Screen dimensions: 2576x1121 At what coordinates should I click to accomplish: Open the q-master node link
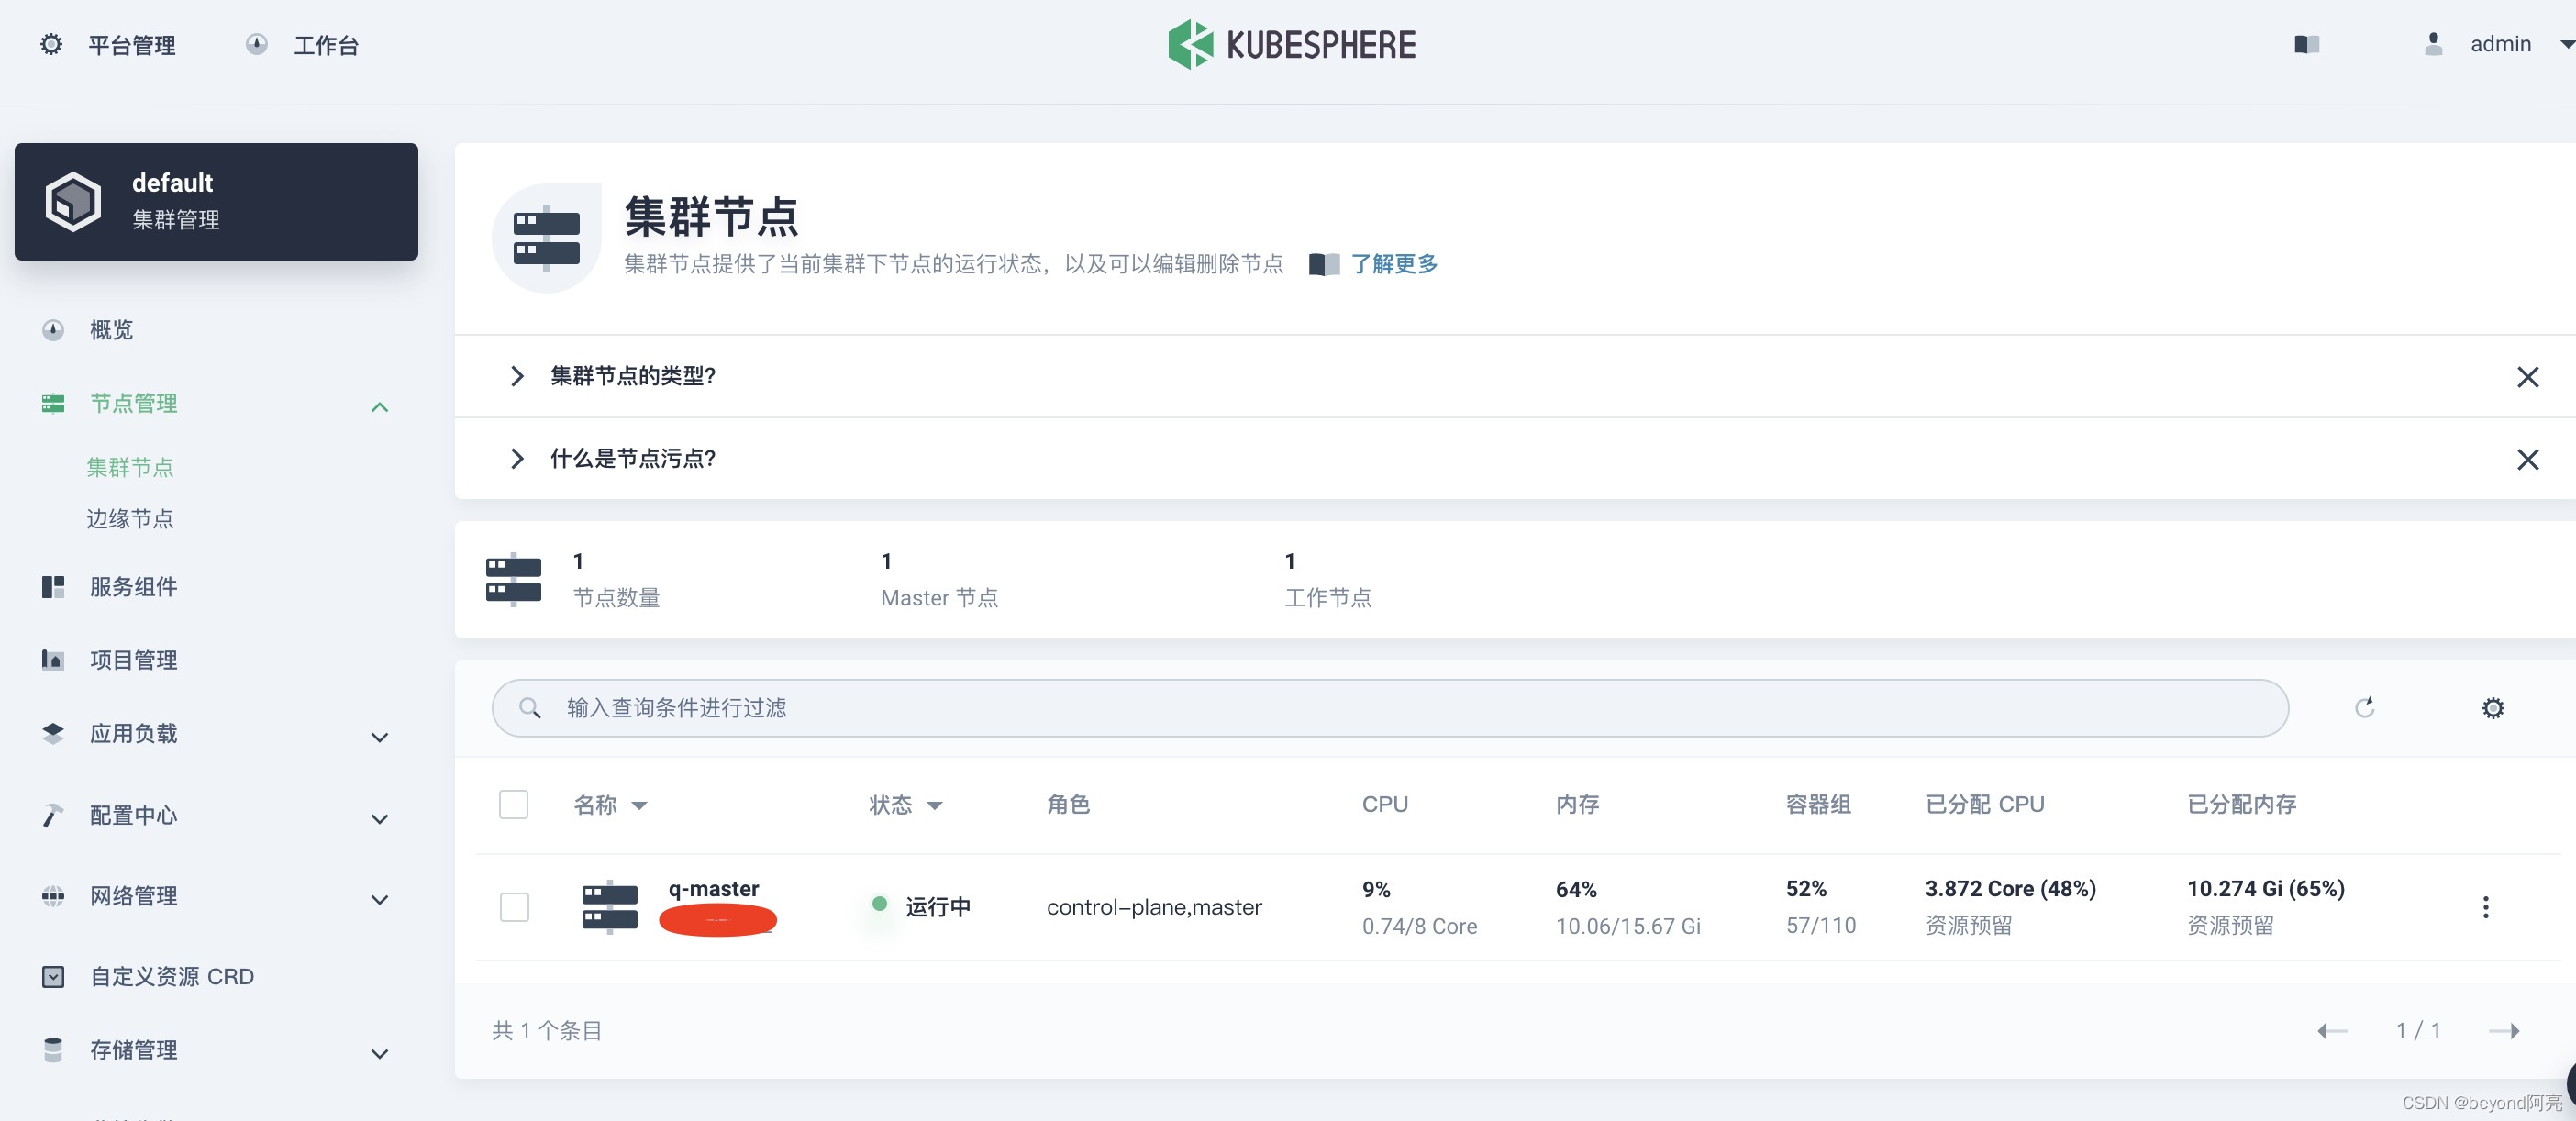[x=713, y=888]
